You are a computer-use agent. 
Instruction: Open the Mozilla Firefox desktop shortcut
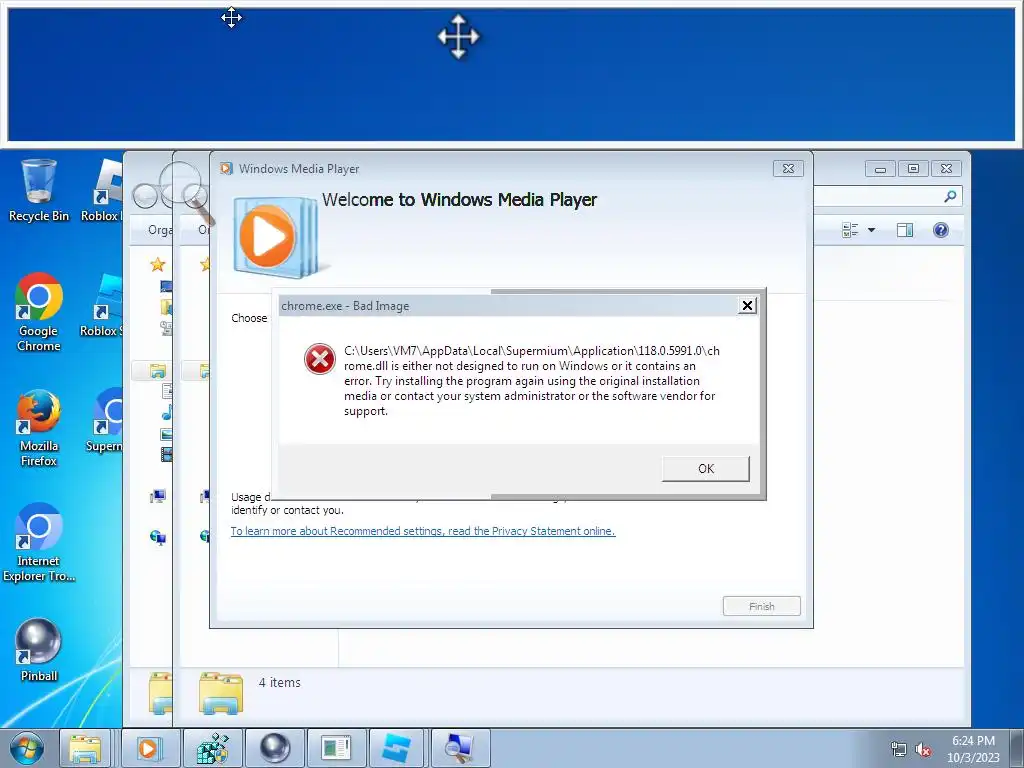coord(39,428)
